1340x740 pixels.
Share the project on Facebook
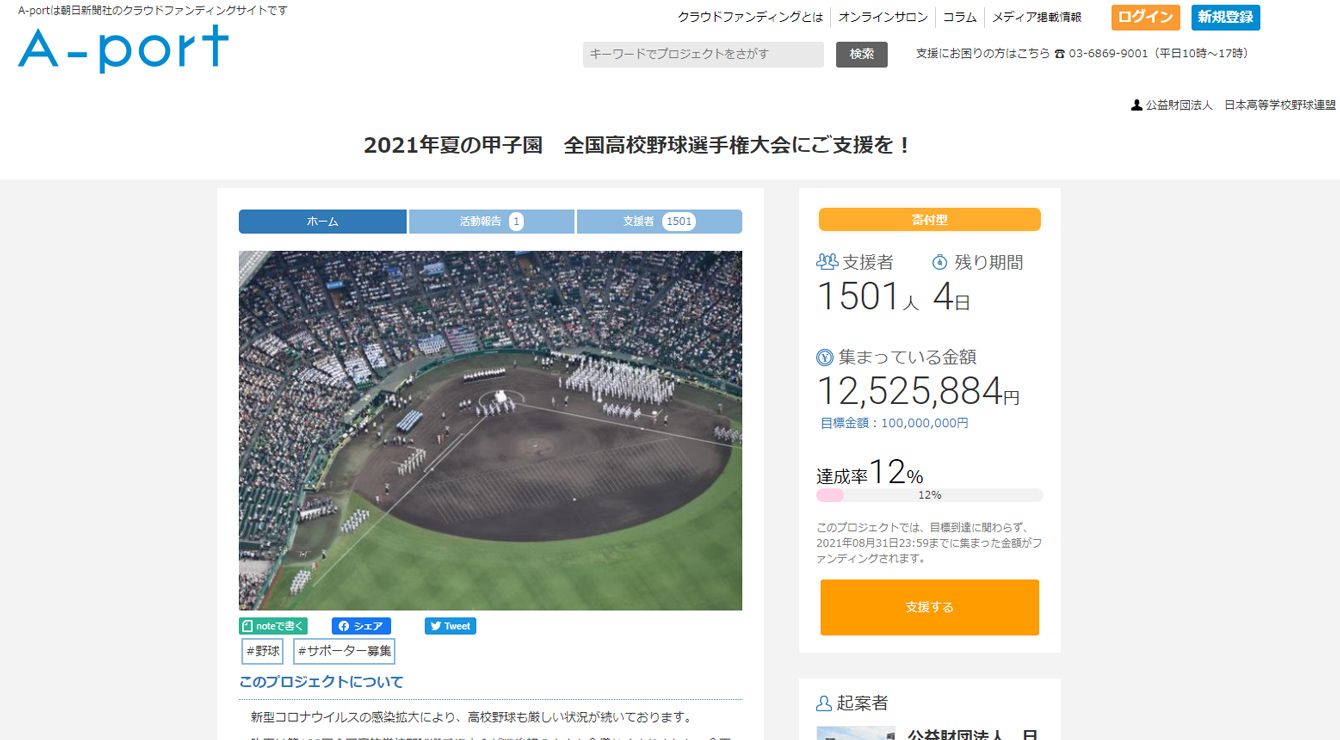[361, 626]
